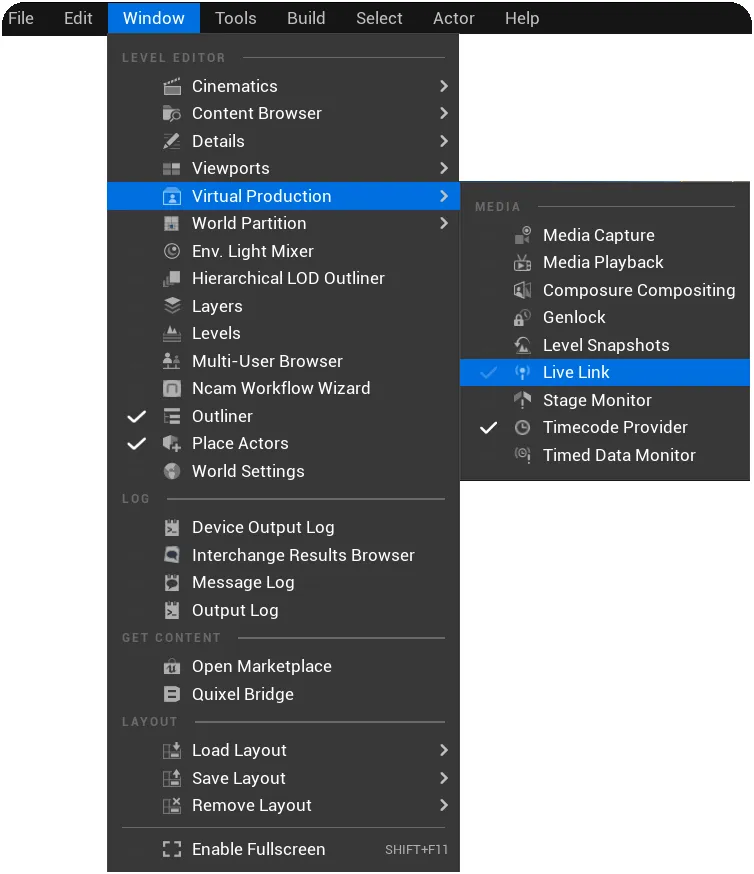Toggle the Live Link checkmark

pos(489,373)
